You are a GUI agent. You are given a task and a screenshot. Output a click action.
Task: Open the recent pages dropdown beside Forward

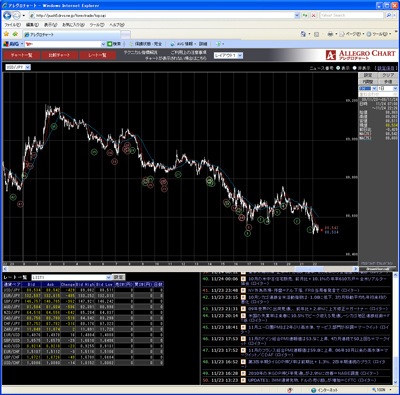coord(24,15)
